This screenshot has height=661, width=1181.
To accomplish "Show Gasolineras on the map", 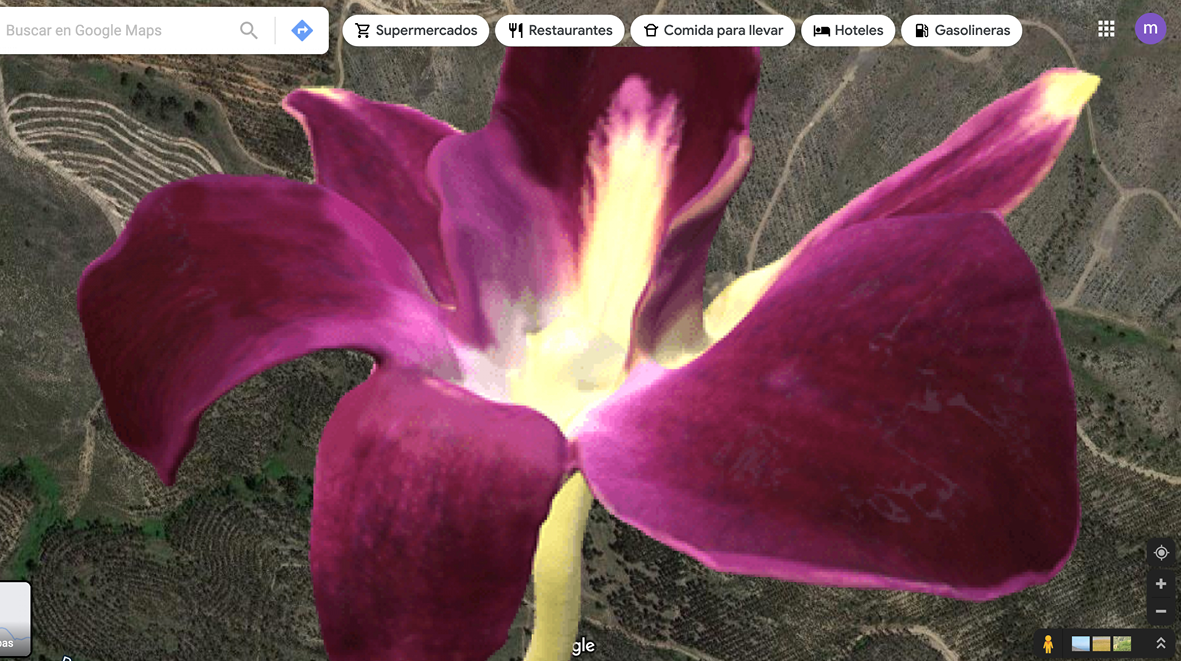I will pyautogui.click(x=961, y=31).
